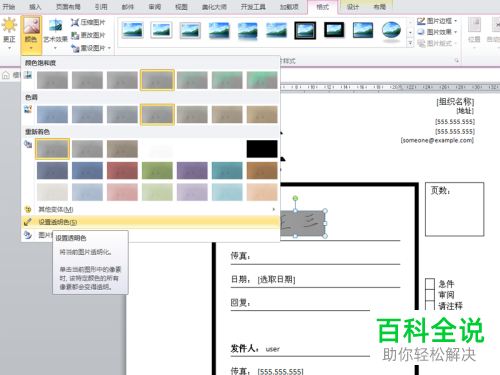The image size is (500, 375).
Task: Check the 审阅 checkbox in the document
Action: click(430, 295)
